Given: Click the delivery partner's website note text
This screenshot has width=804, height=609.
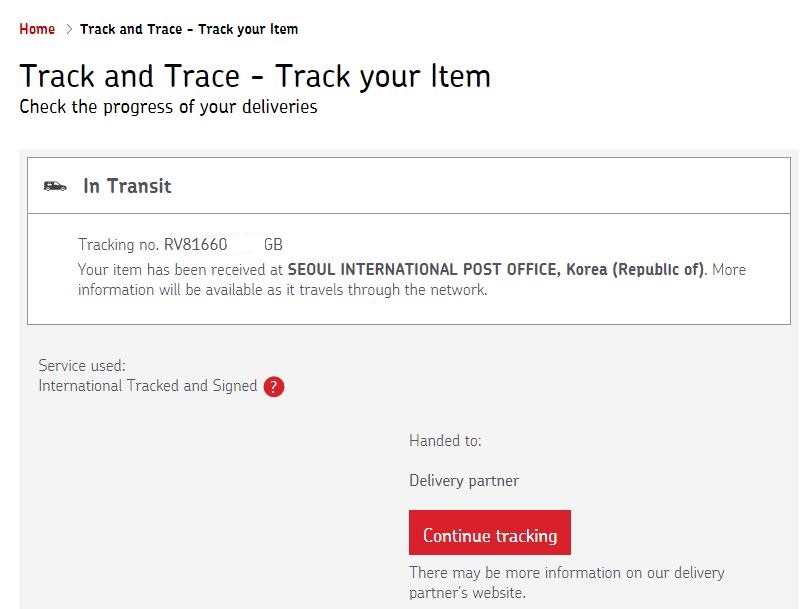Looking at the screenshot, I should tap(566, 583).
